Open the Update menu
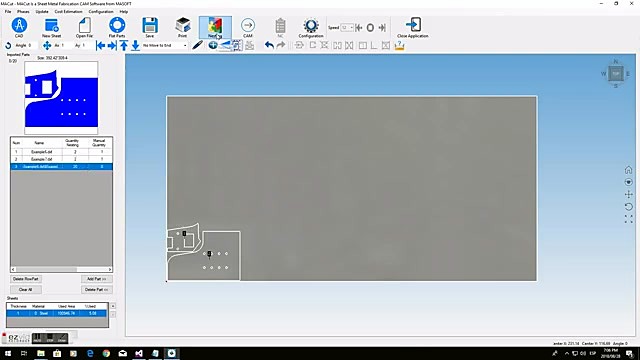 [42, 12]
